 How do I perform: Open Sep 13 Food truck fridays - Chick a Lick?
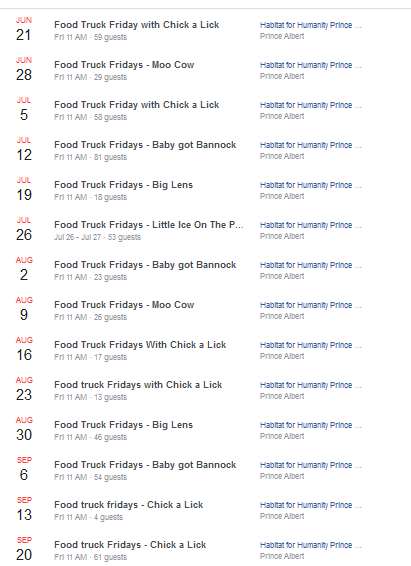pos(128,505)
